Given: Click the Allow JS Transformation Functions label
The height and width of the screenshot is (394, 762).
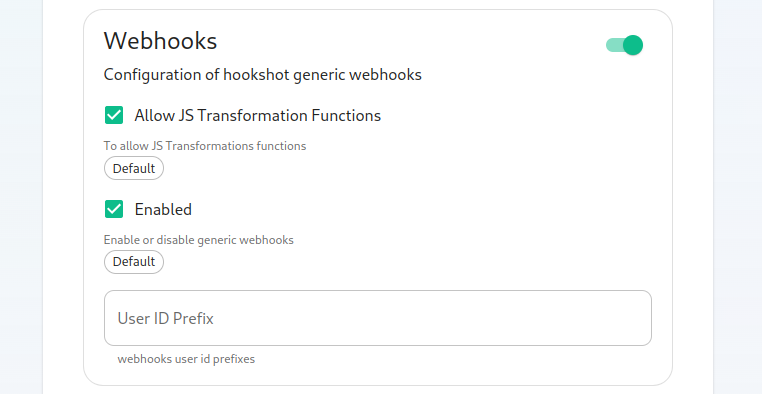Looking at the screenshot, I should coord(258,115).
